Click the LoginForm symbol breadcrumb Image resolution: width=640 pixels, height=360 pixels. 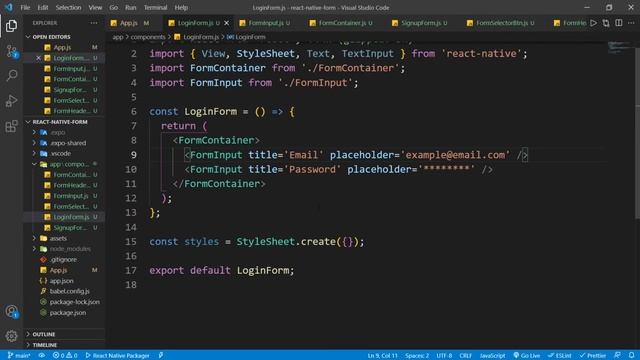[x=247, y=37]
